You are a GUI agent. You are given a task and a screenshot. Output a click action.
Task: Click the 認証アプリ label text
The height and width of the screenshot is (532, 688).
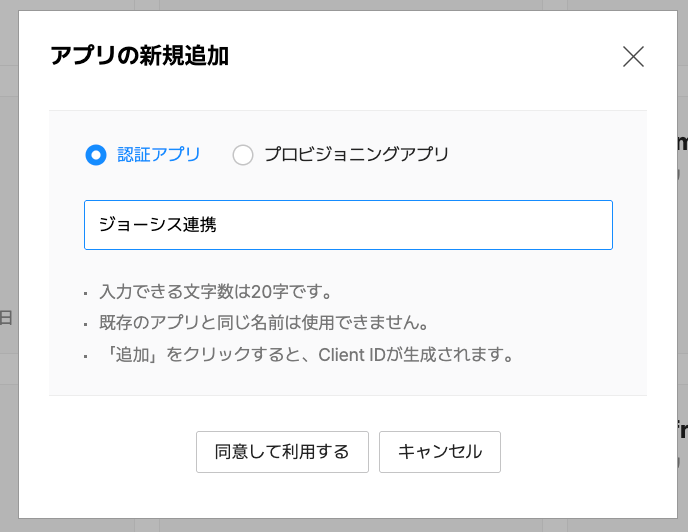tap(158, 155)
